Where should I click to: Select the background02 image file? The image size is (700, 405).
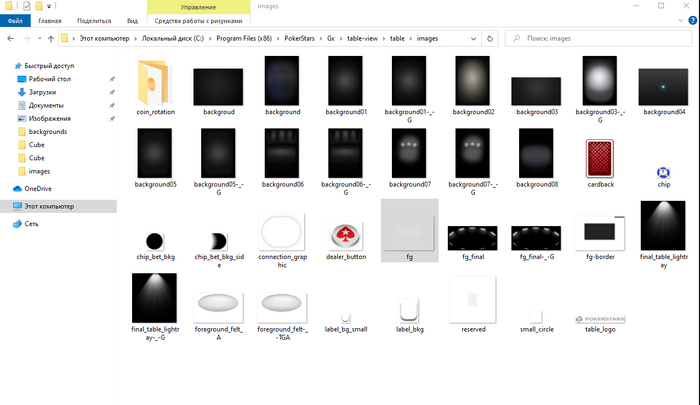473,86
